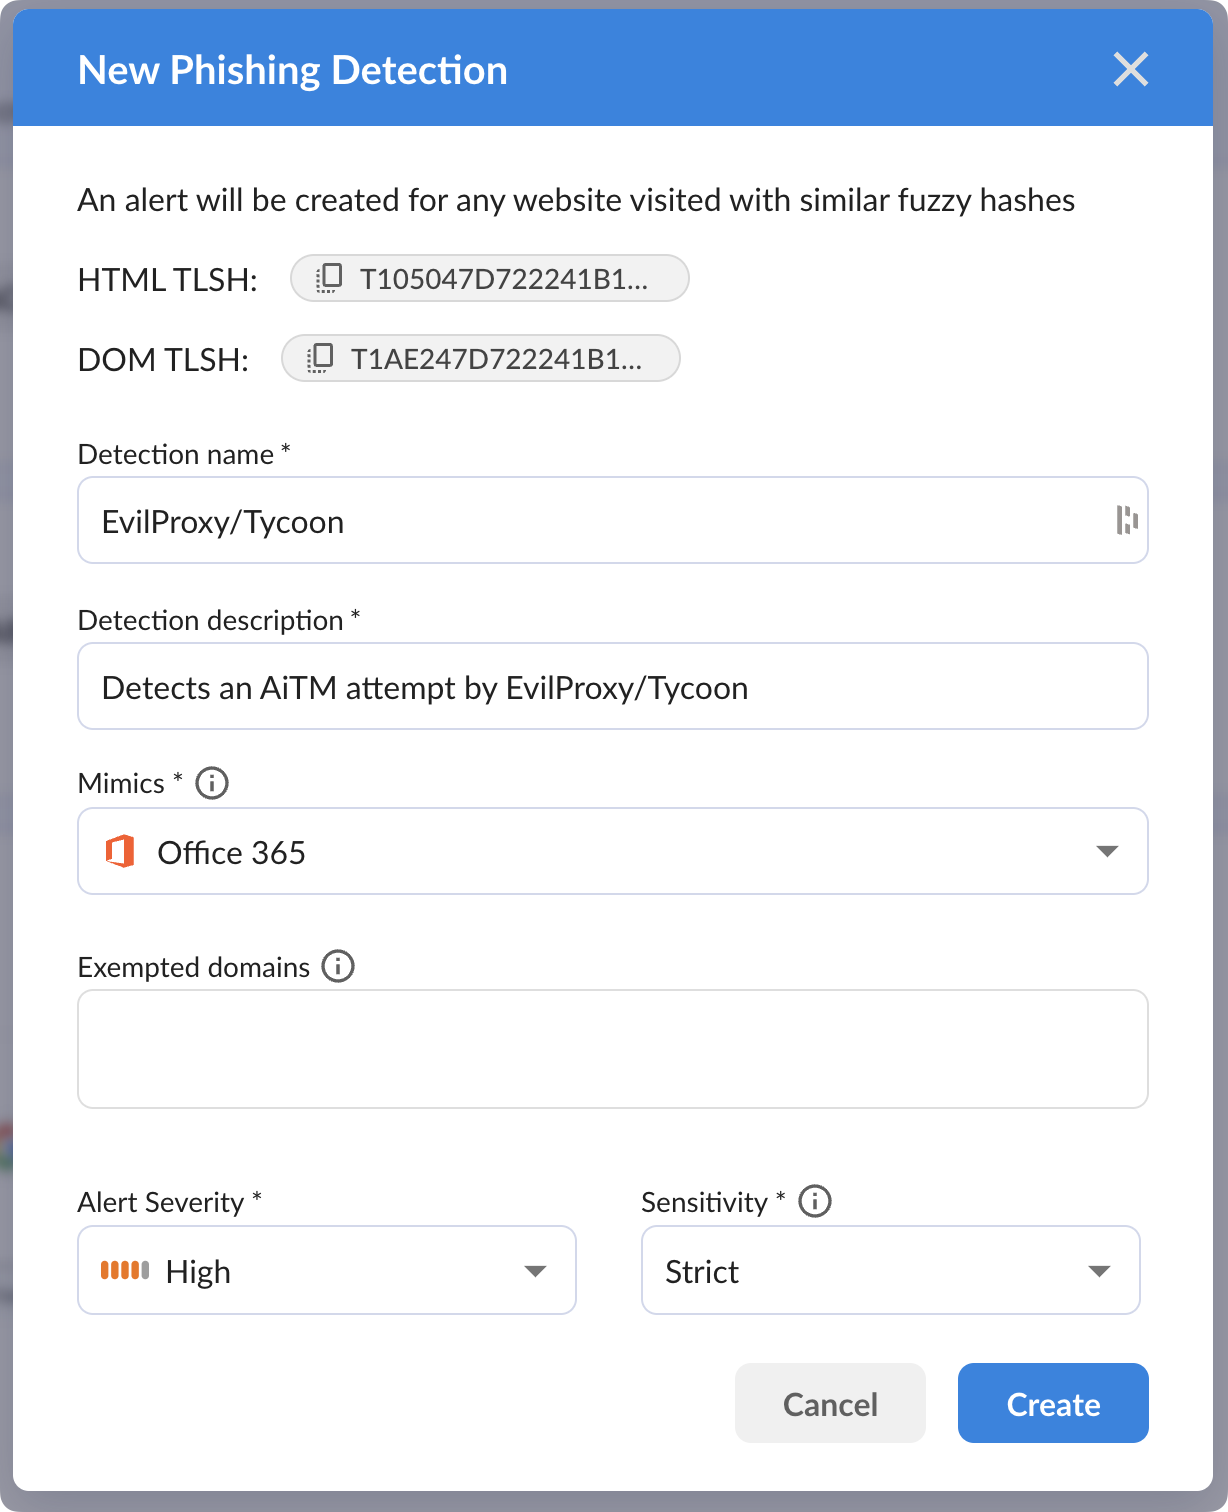Click the password manager icon in Detection name

pos(1127,520)
